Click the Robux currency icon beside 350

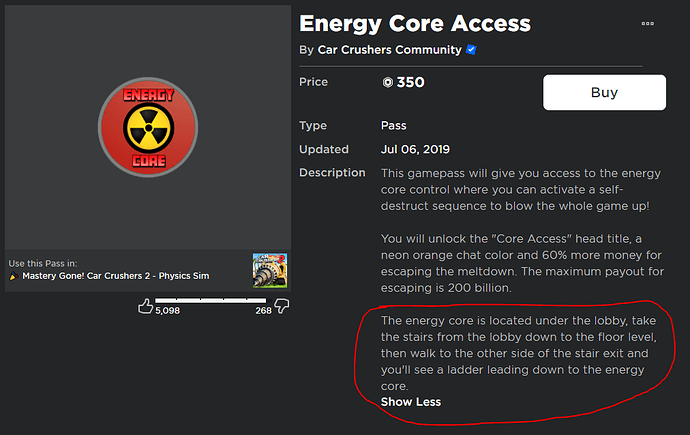tap(387, 83)
